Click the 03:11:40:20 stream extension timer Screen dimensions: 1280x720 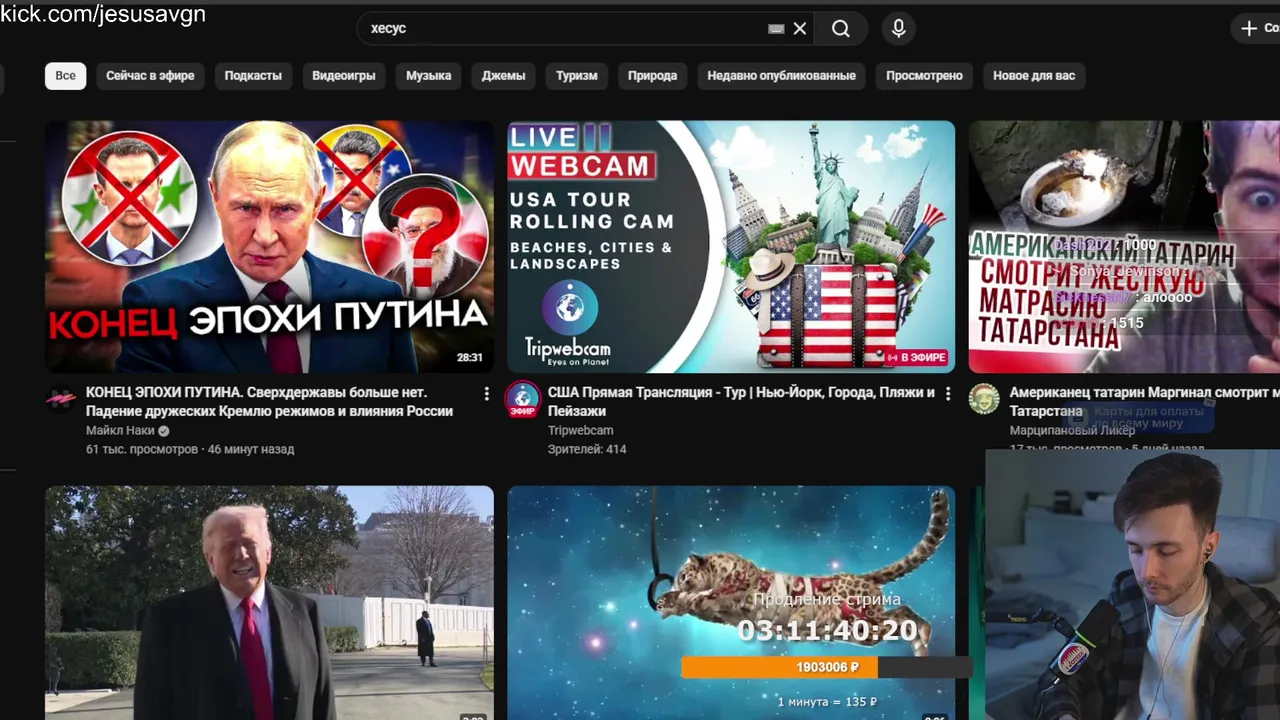click(x=827, y=630)
